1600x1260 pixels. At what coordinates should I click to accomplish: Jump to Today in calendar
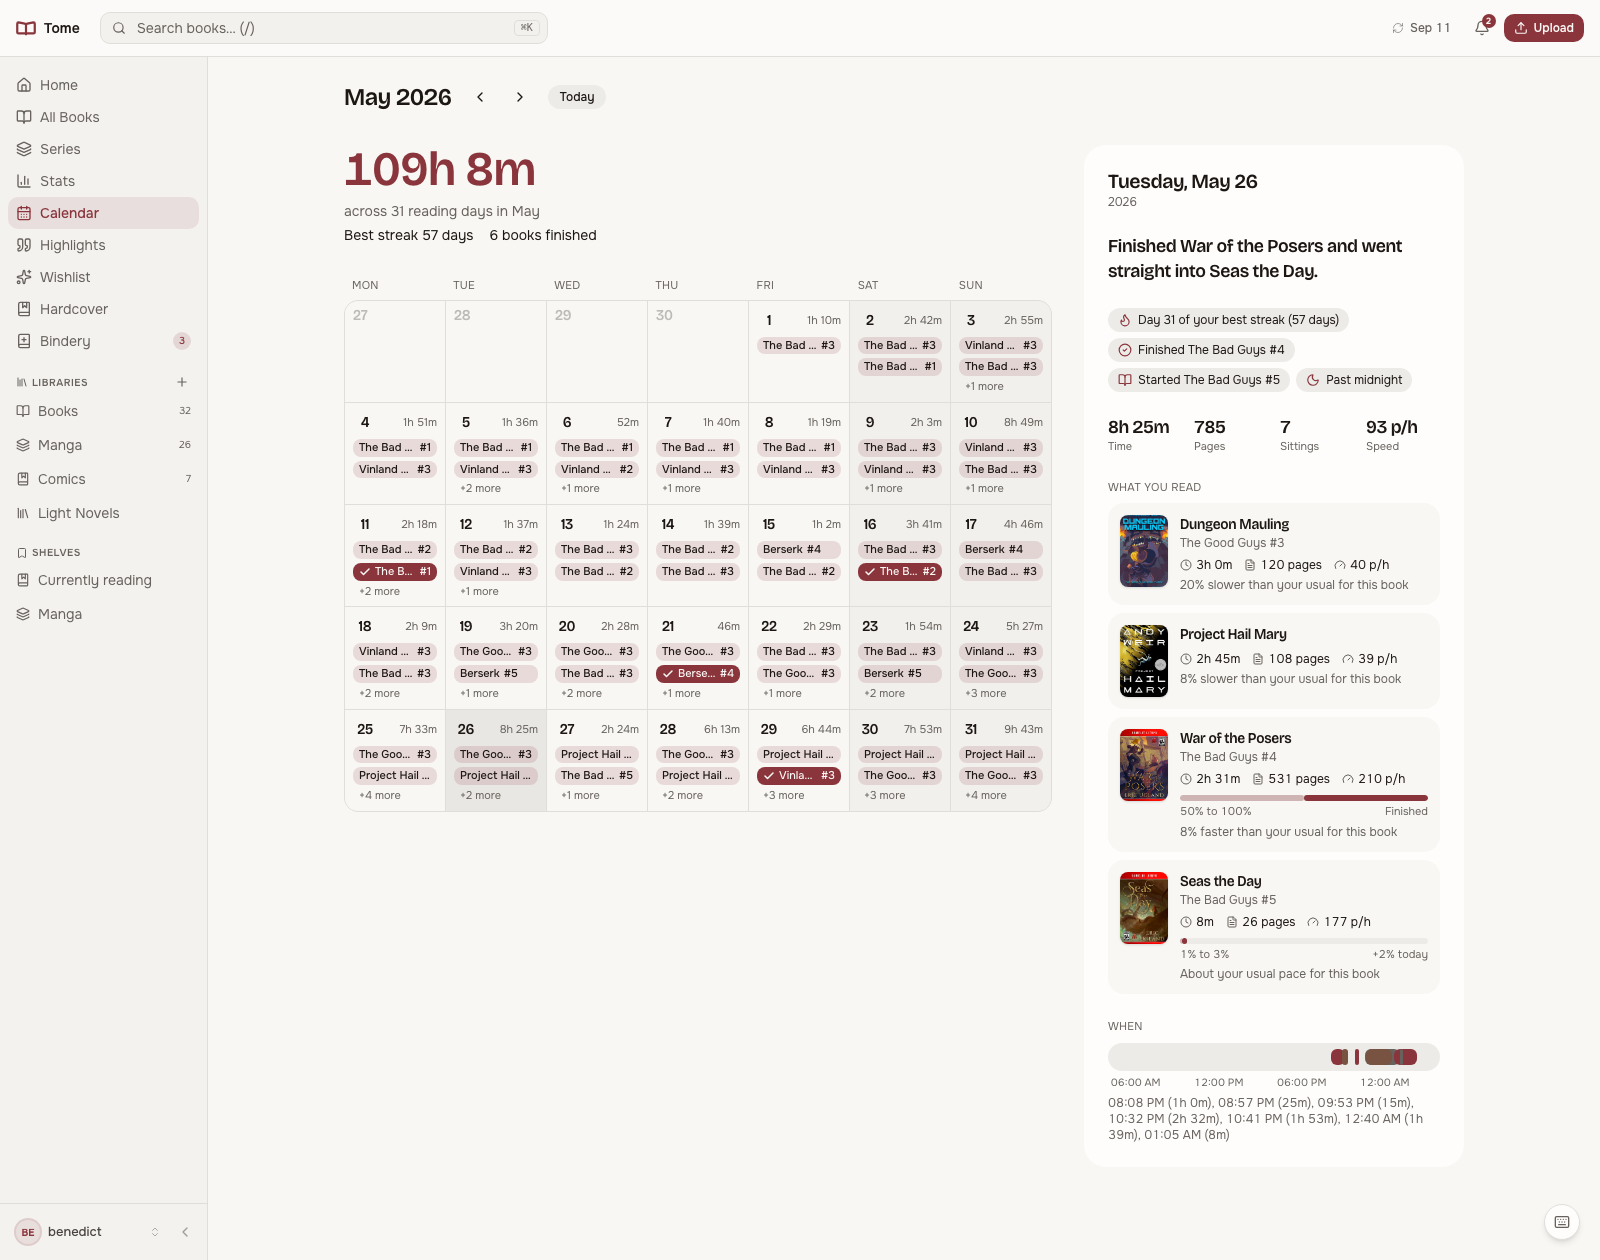coord(577,97)
